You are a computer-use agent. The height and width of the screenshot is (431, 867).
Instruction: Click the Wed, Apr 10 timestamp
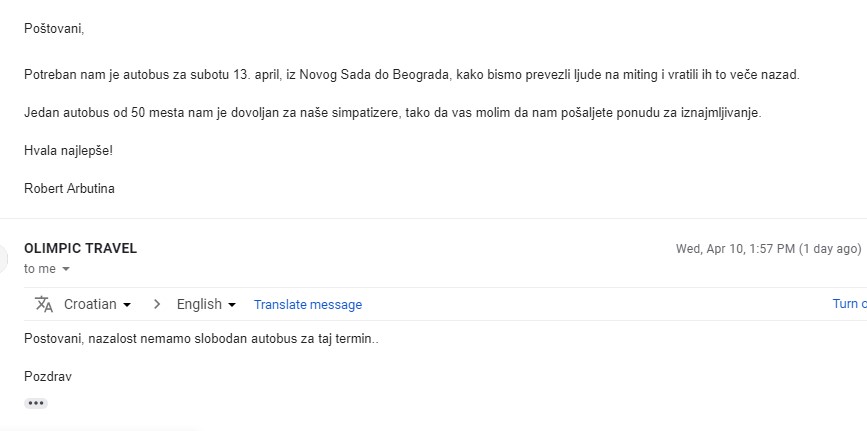tap(768, 249)
